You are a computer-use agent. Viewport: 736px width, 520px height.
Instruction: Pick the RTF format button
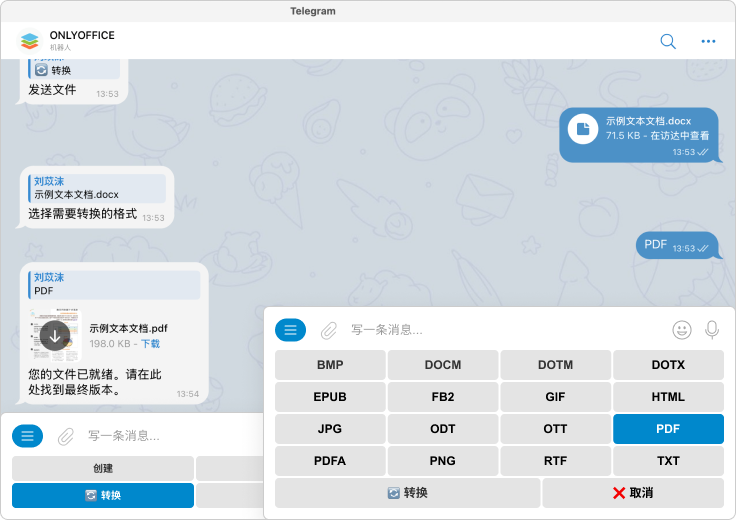pyautogui.click(x=555, y=461)
